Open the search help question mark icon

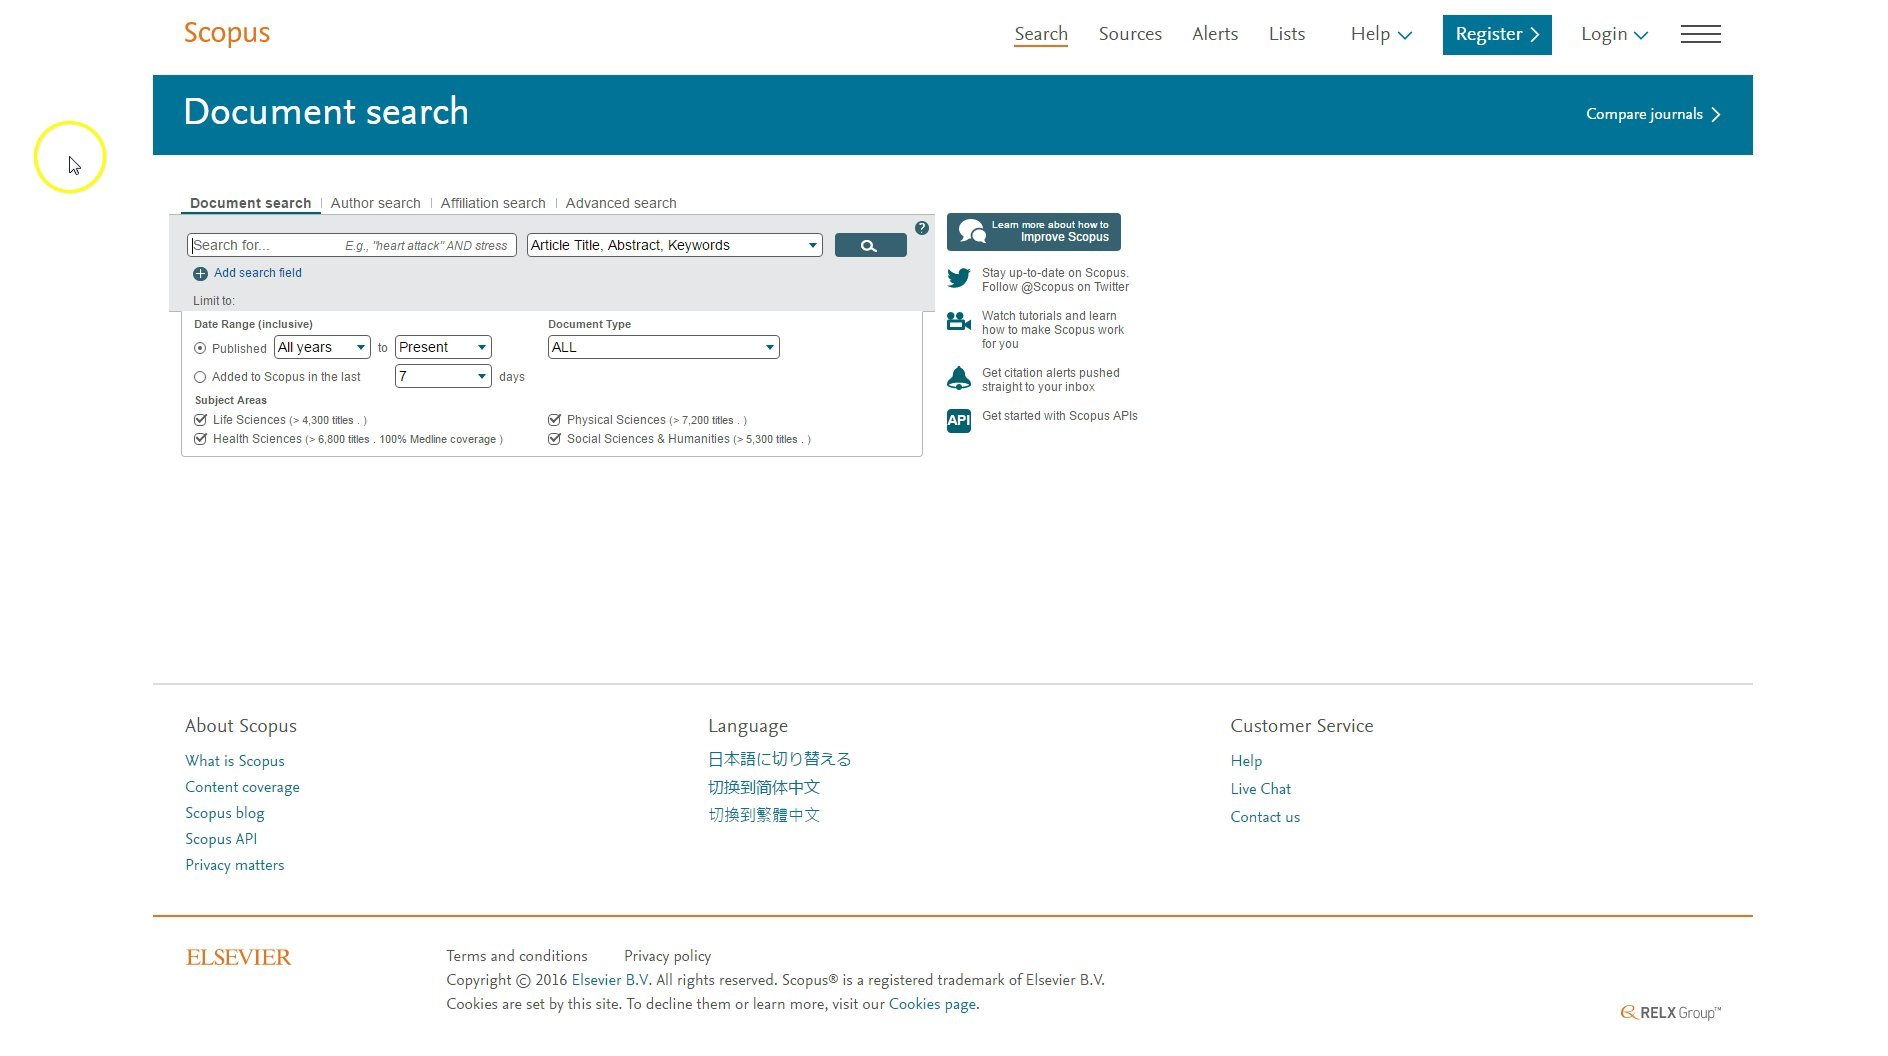tap(922, 227)
